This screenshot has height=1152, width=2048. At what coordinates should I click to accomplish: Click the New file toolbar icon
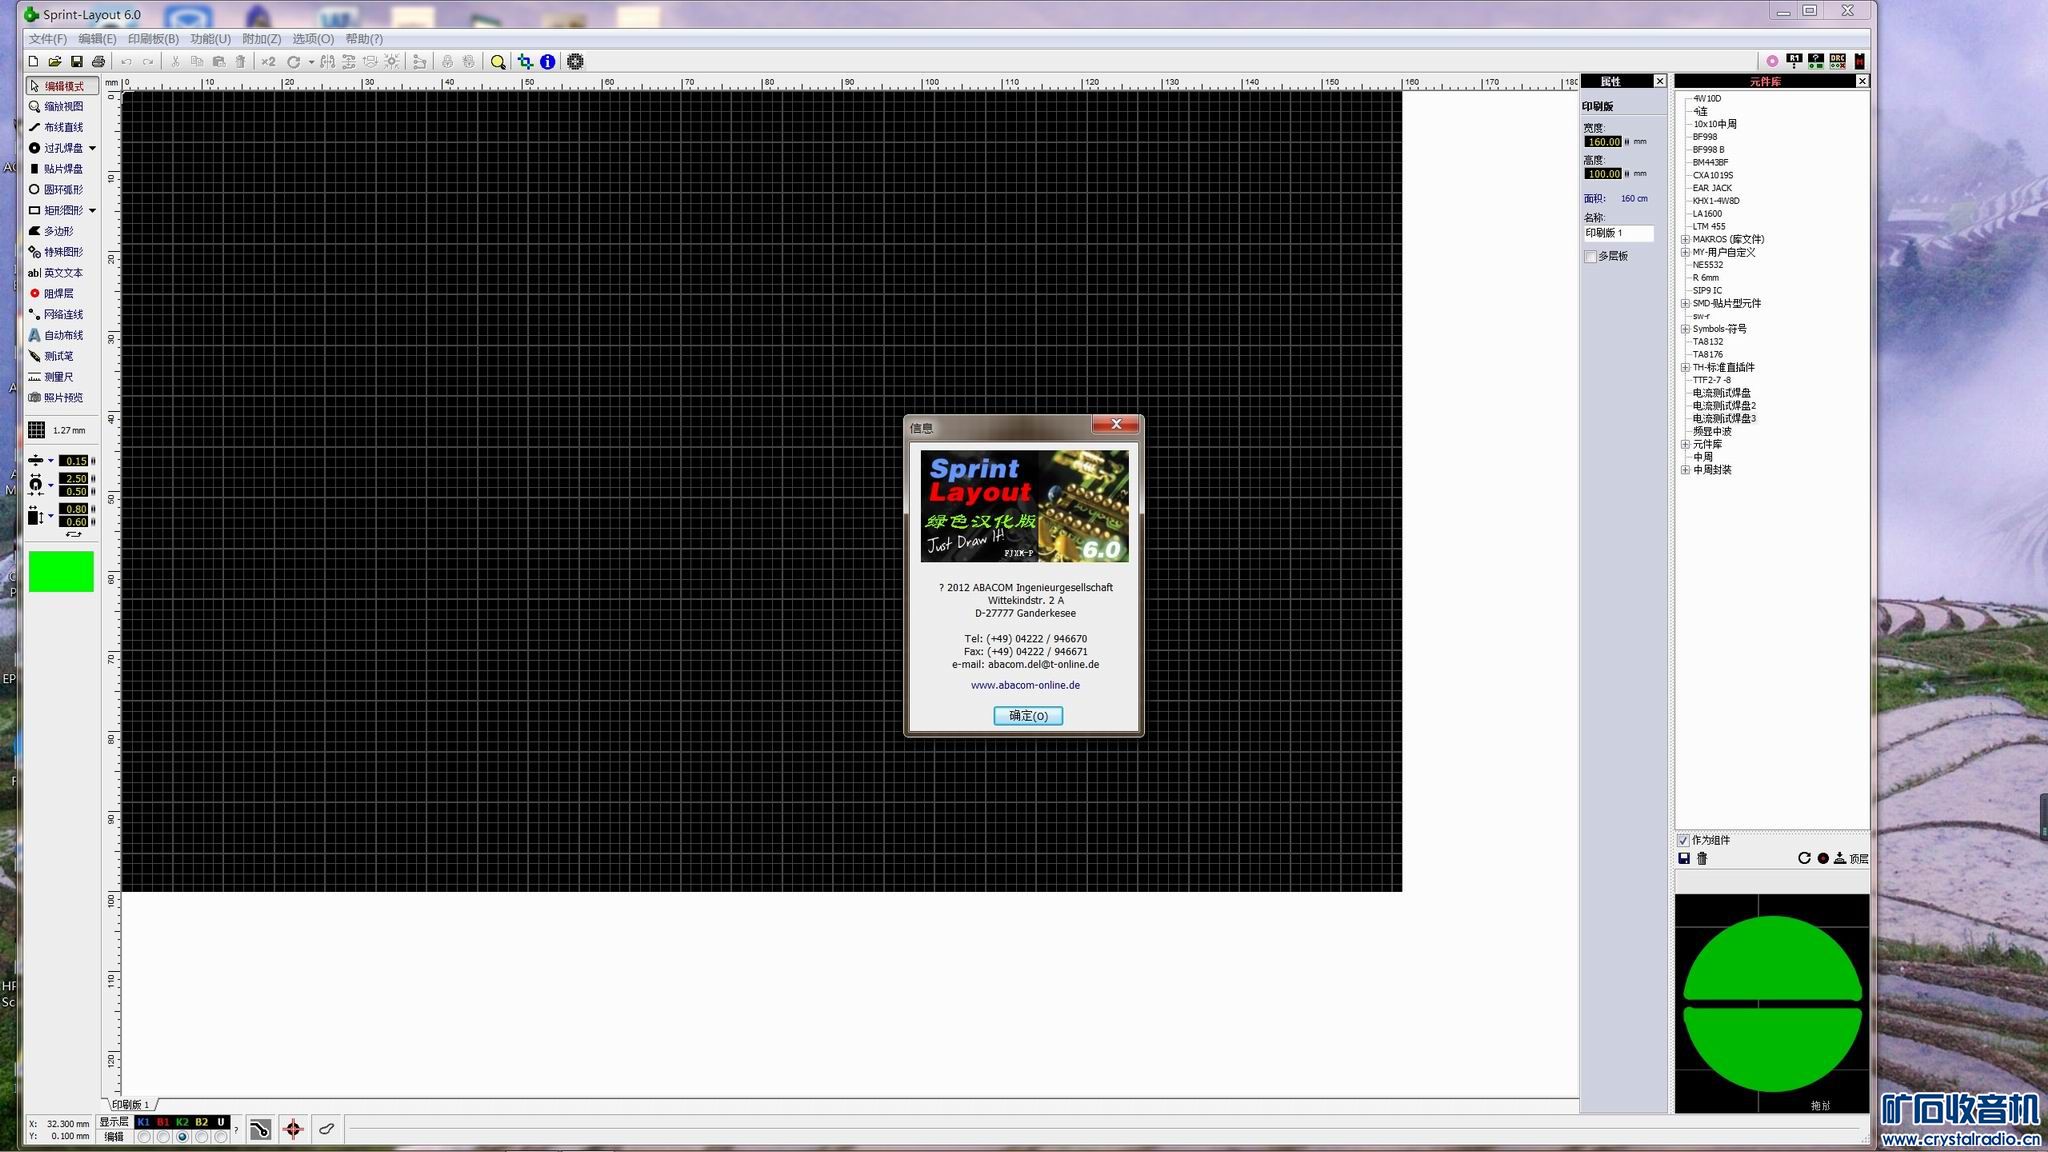(33, 62)
